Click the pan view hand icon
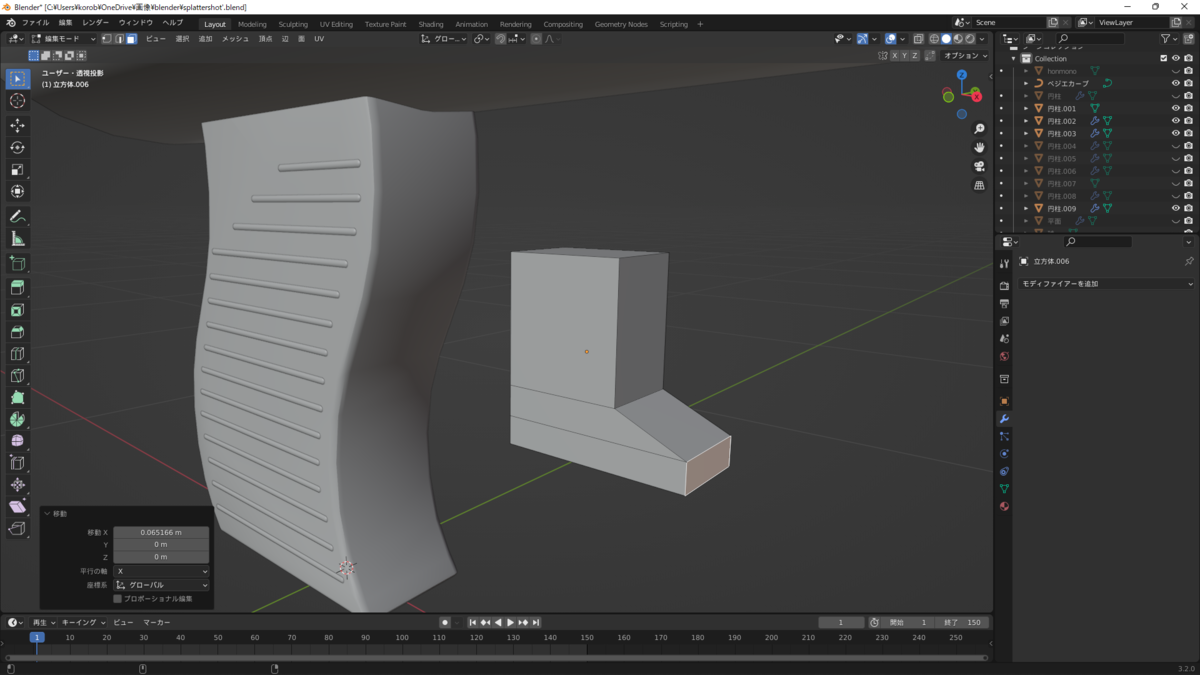 (979, 147)
